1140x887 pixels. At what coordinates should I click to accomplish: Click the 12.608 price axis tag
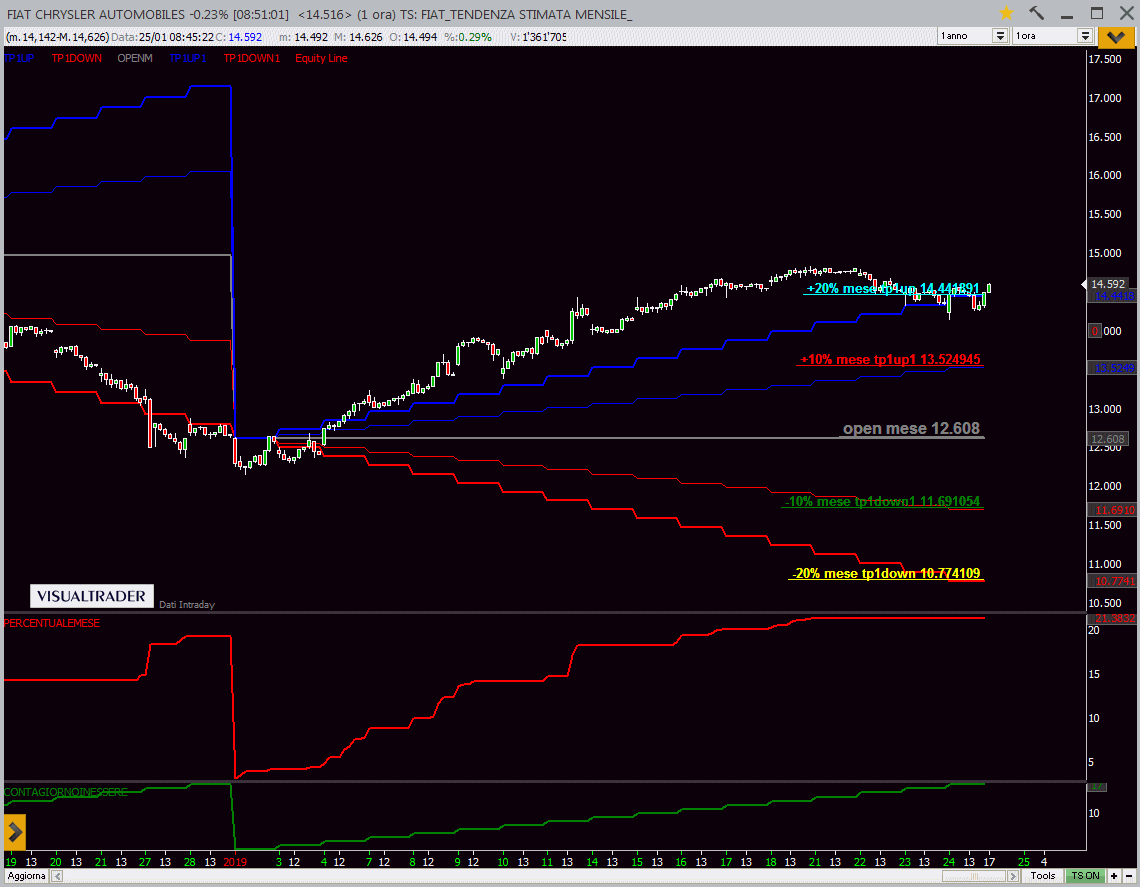(1108, 438)
